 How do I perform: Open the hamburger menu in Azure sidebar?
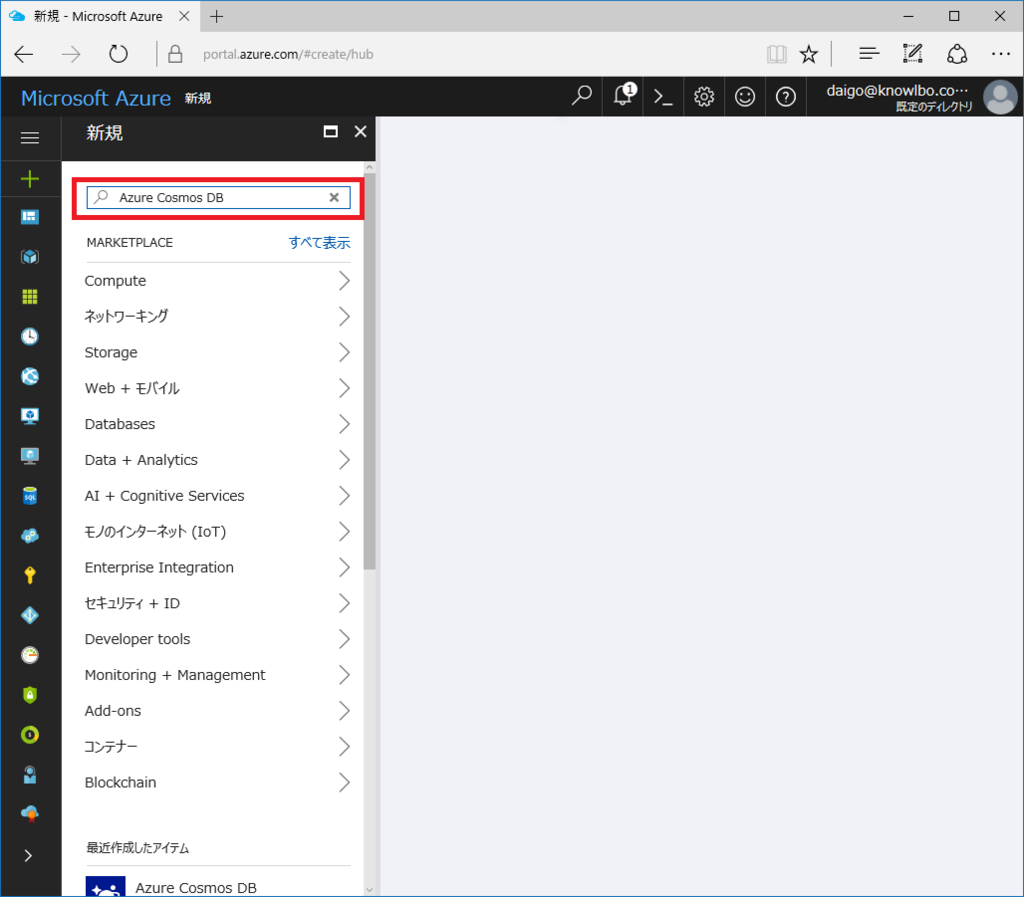pos(30,138)
